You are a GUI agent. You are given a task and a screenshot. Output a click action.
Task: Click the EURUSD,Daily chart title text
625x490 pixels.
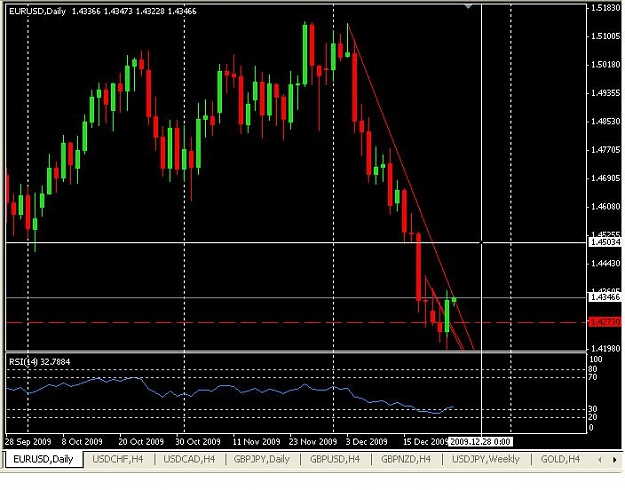pyautogui.click(x=37, y=11)
